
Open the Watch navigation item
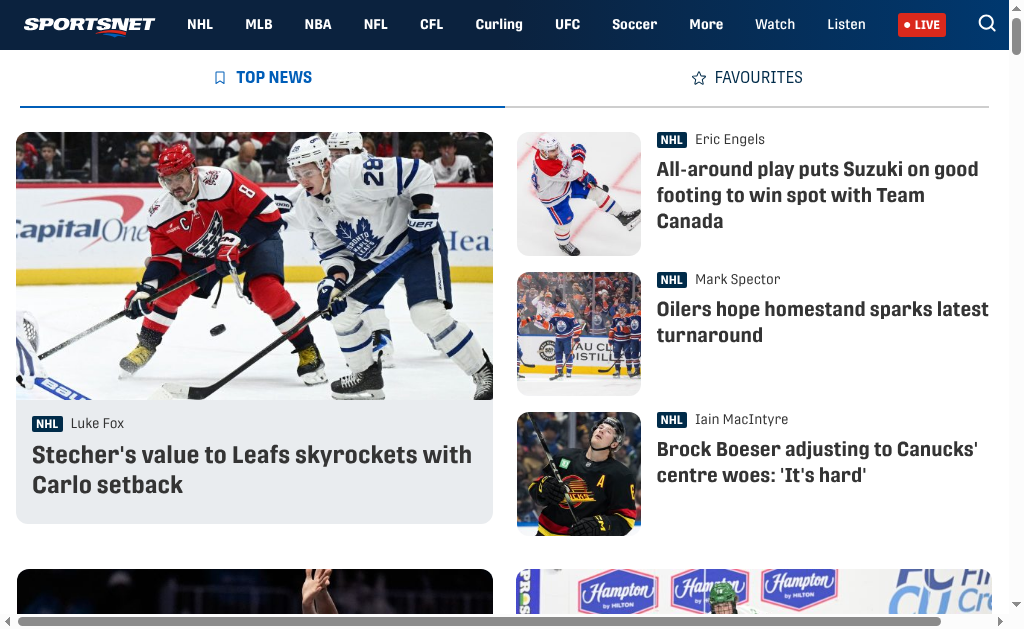(x=775, y=24)
